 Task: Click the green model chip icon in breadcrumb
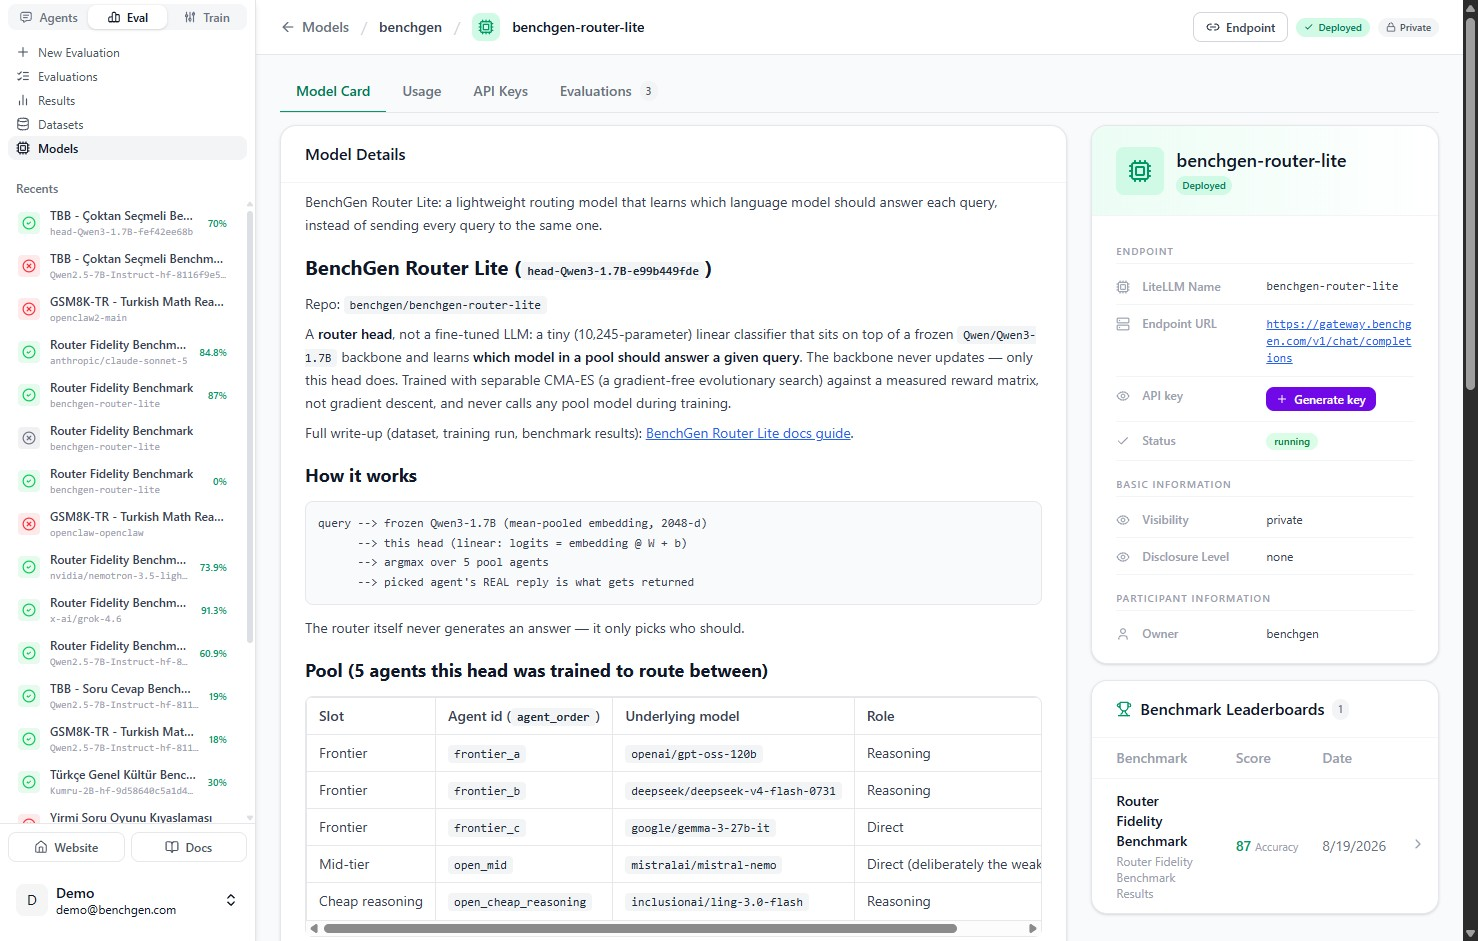486,27
